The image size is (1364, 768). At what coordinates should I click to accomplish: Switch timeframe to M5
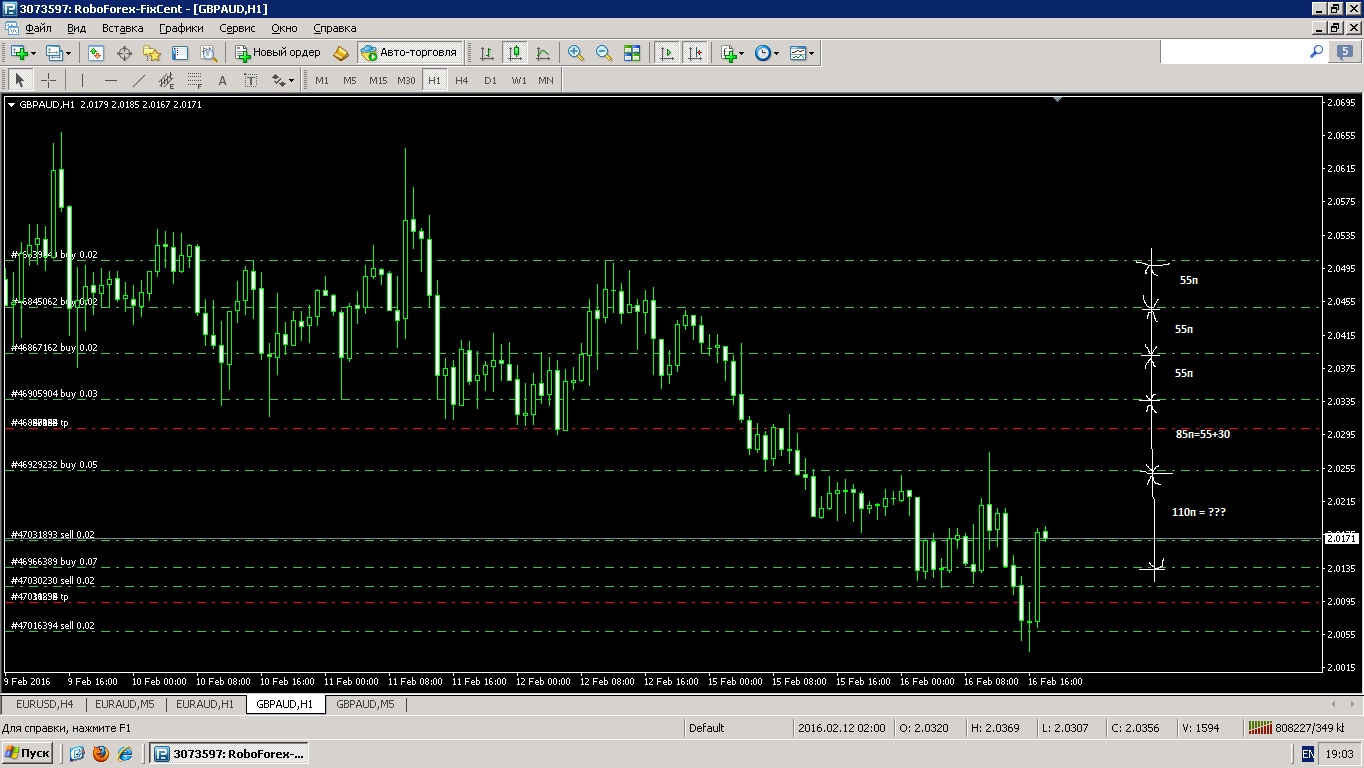(x=350, y=80)
